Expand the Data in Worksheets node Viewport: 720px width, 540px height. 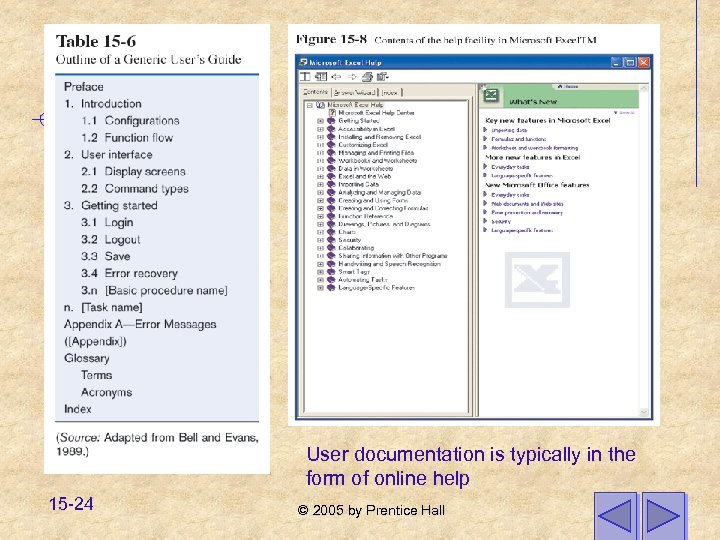321,169
